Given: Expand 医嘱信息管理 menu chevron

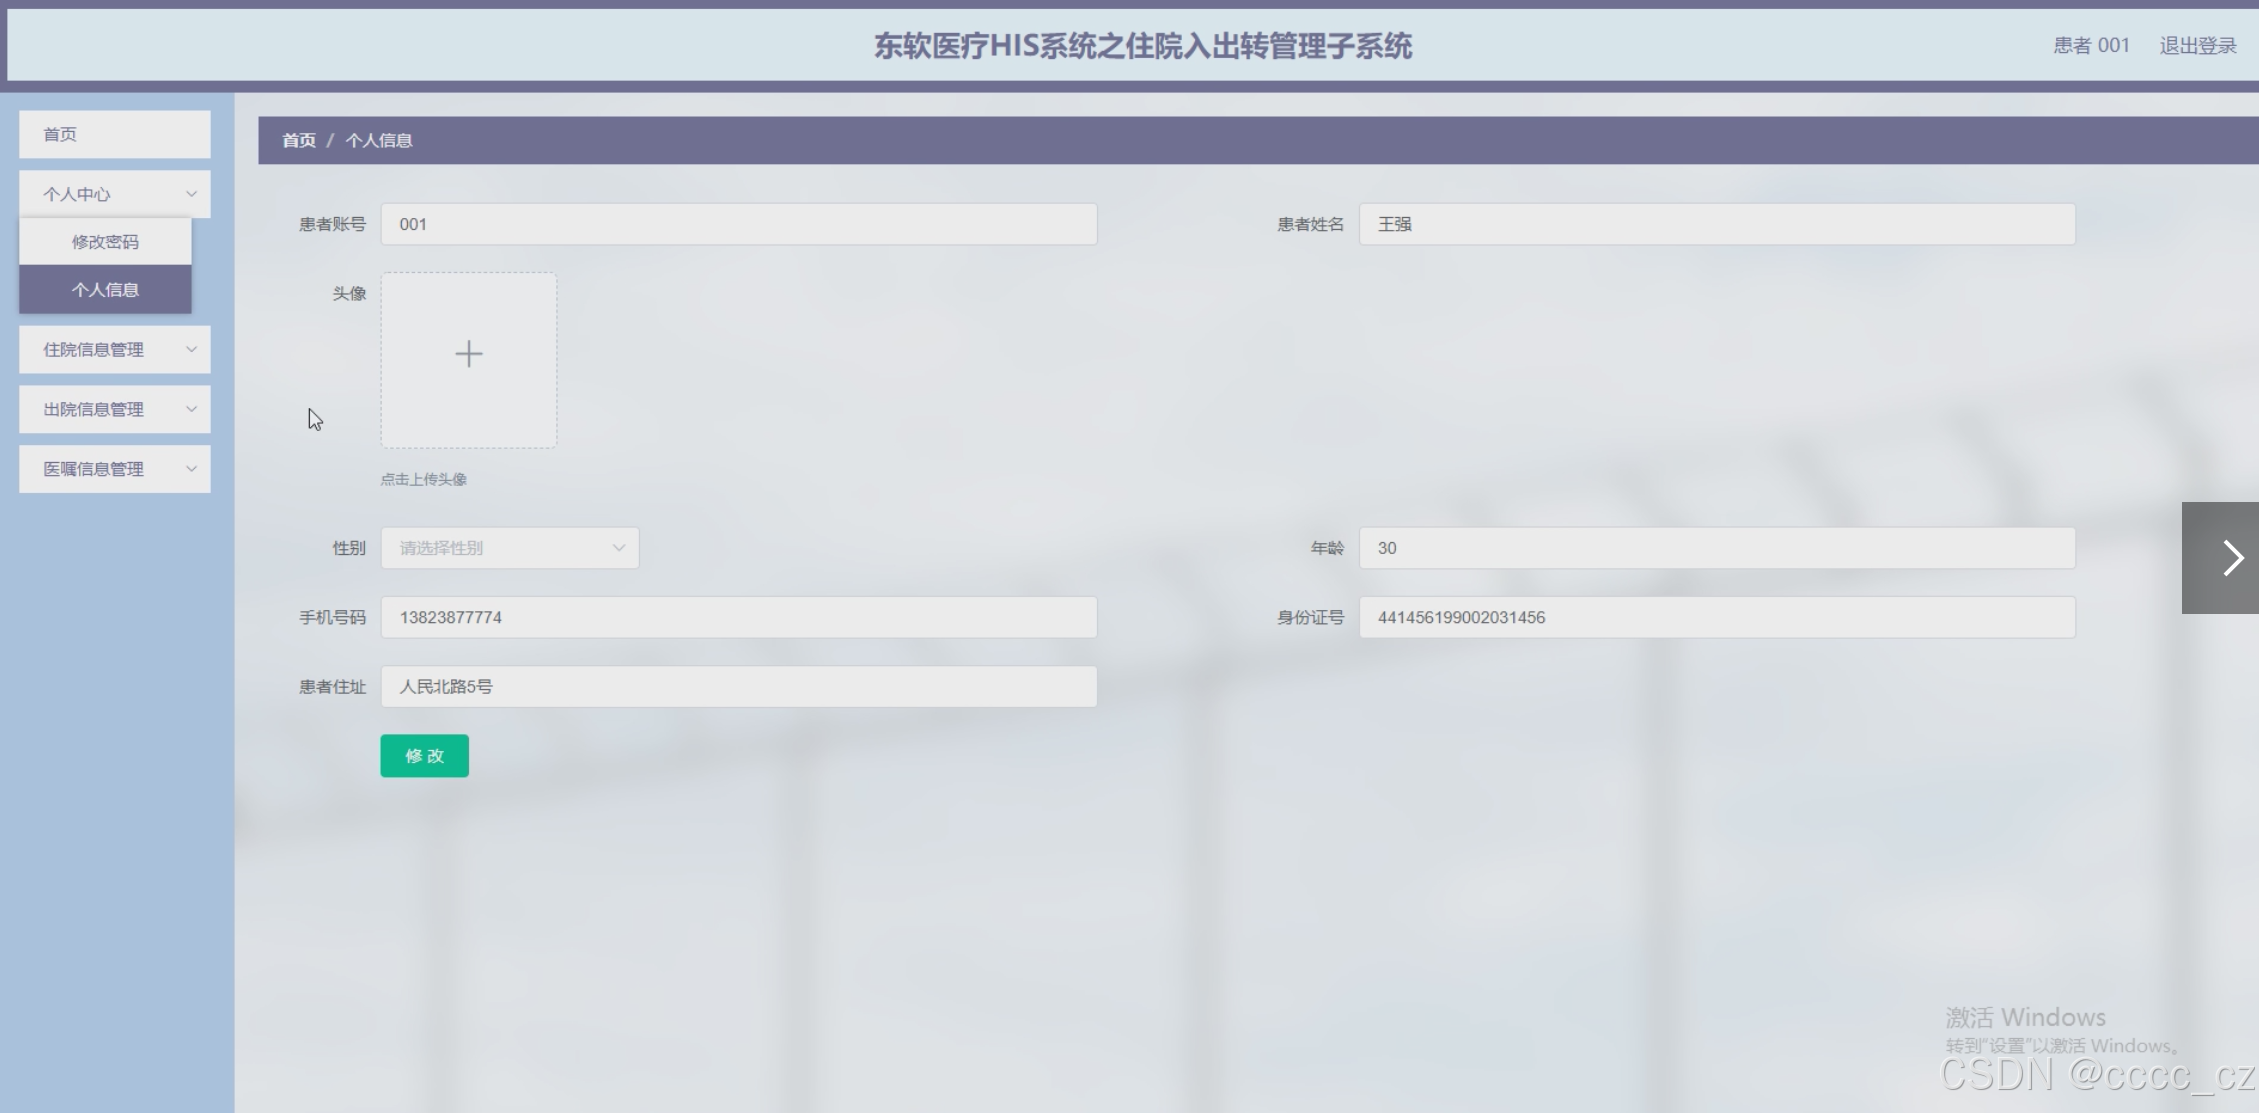Looking at the screenshot, I should pyautogui.click(x=191, y=469).
